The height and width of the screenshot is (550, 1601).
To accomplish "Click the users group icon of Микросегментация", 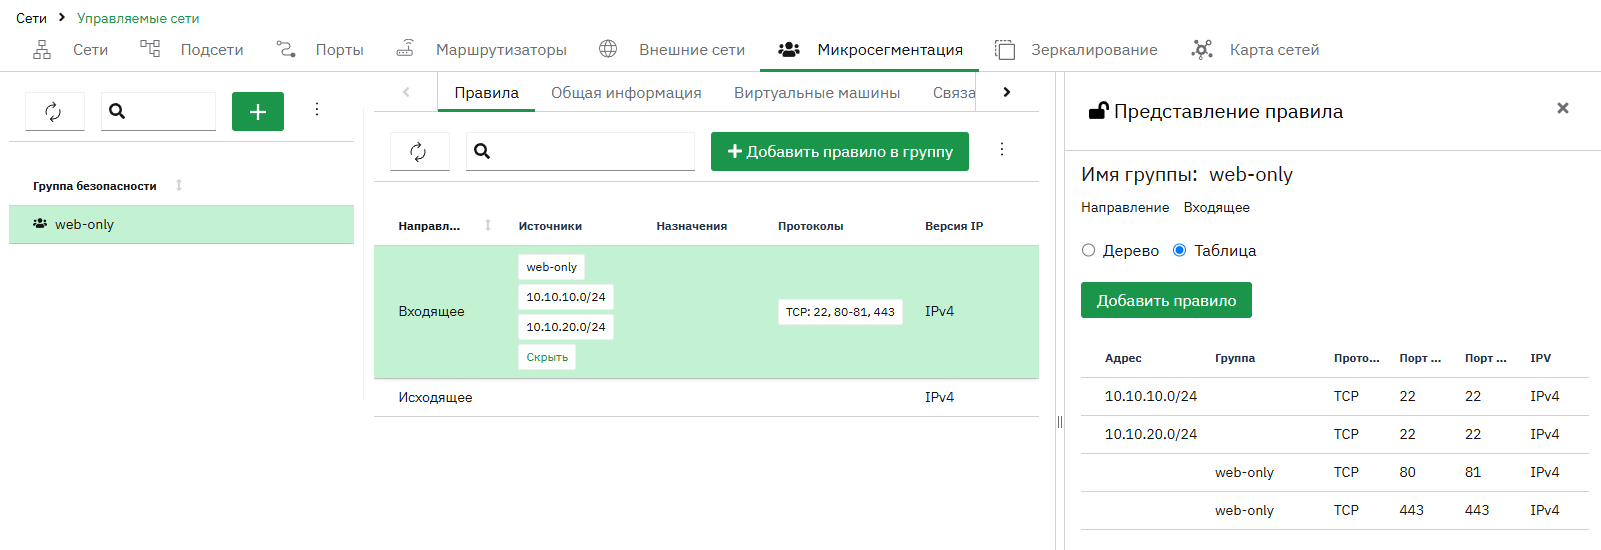I will (789, 49).
